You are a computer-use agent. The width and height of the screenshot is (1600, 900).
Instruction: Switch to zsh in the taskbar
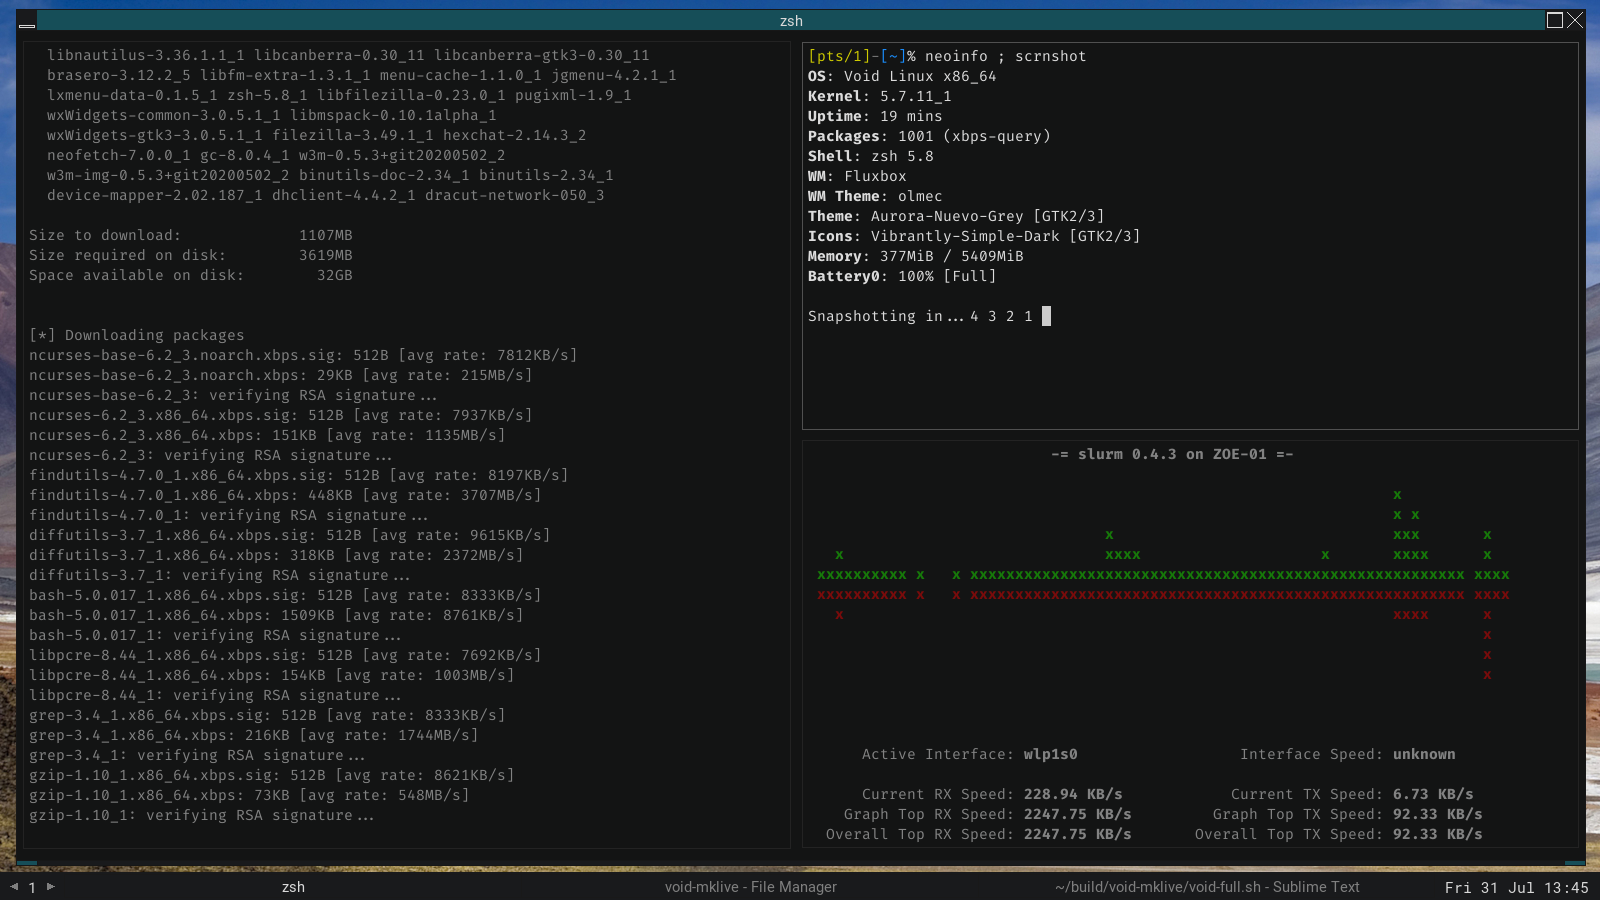coord(293,887)
